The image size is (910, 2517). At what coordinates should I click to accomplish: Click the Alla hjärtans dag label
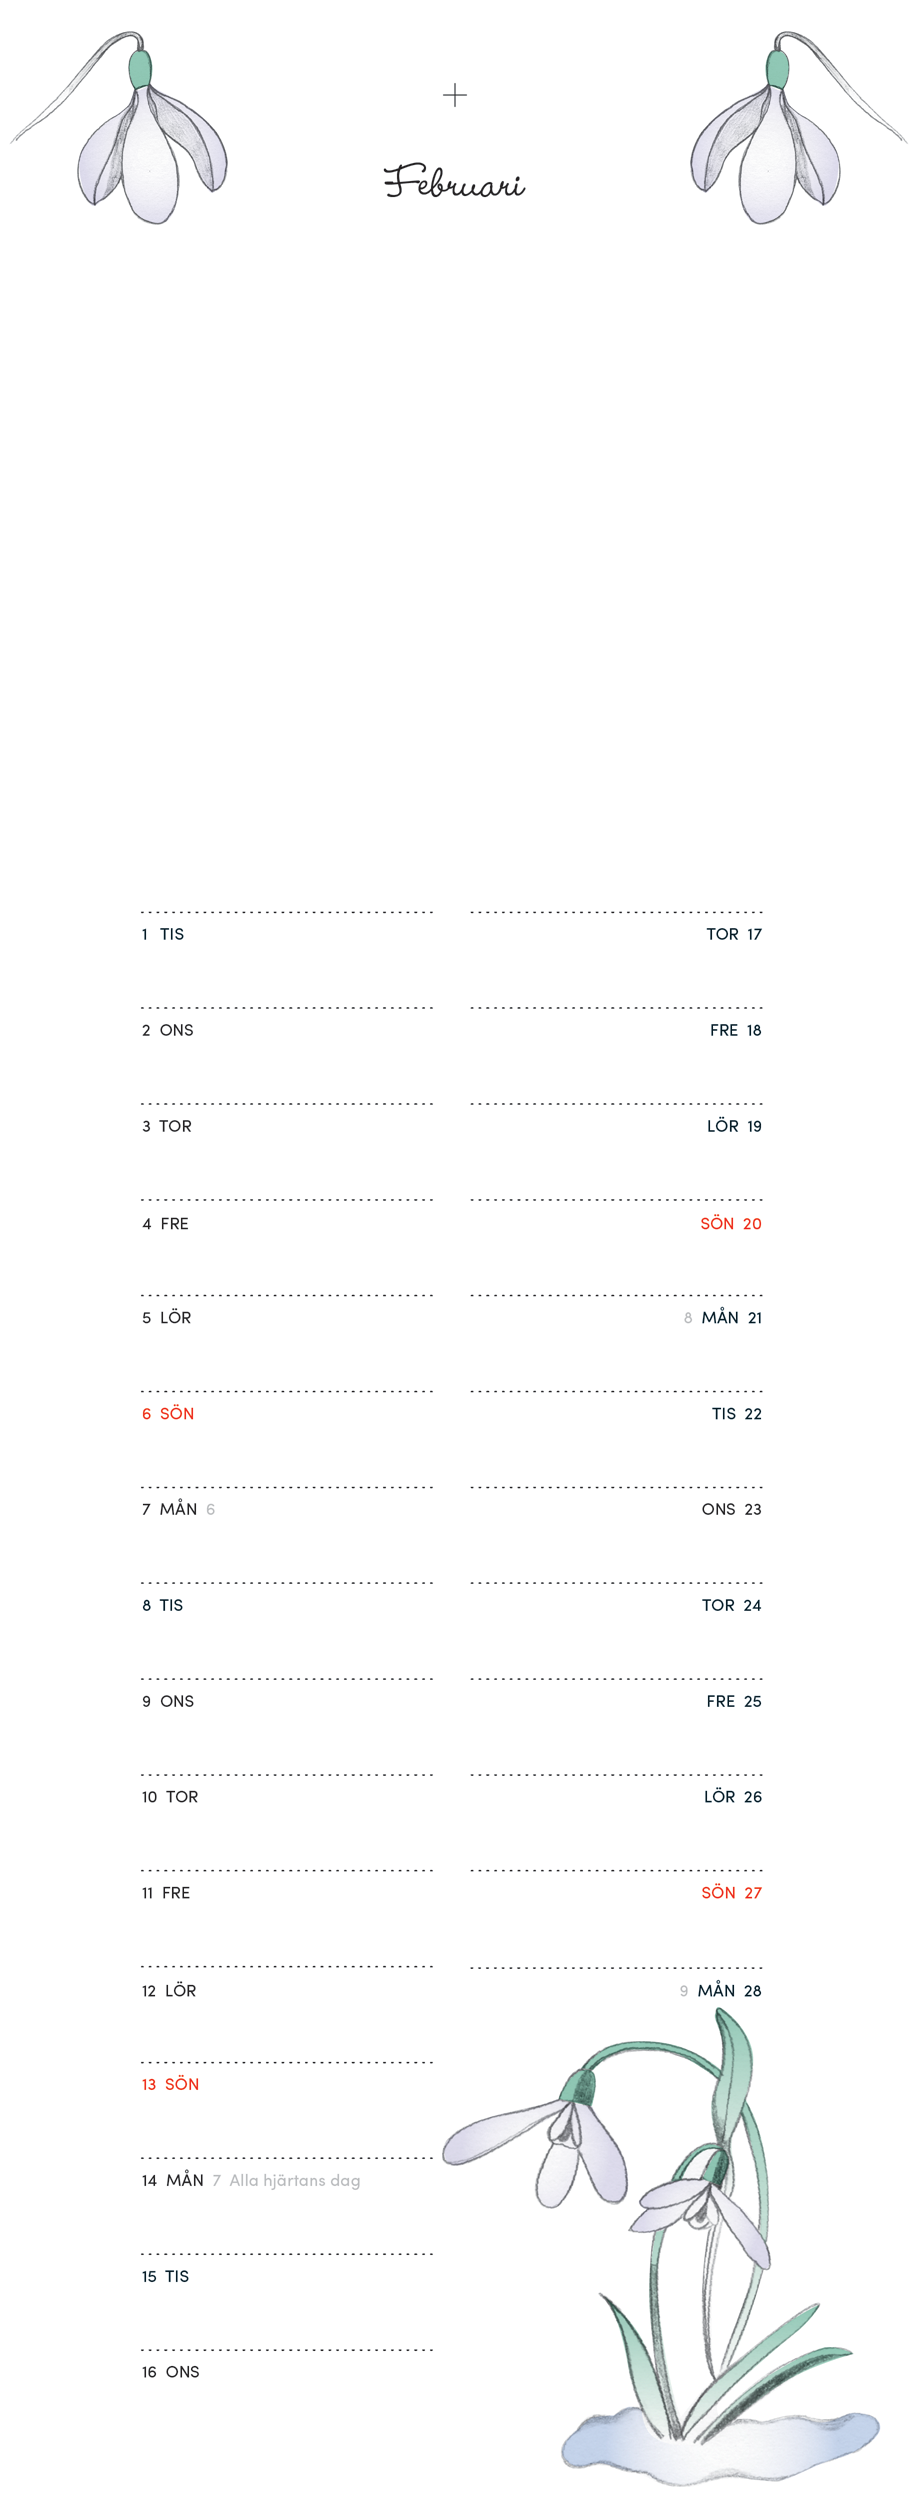tap(295, 2180)
